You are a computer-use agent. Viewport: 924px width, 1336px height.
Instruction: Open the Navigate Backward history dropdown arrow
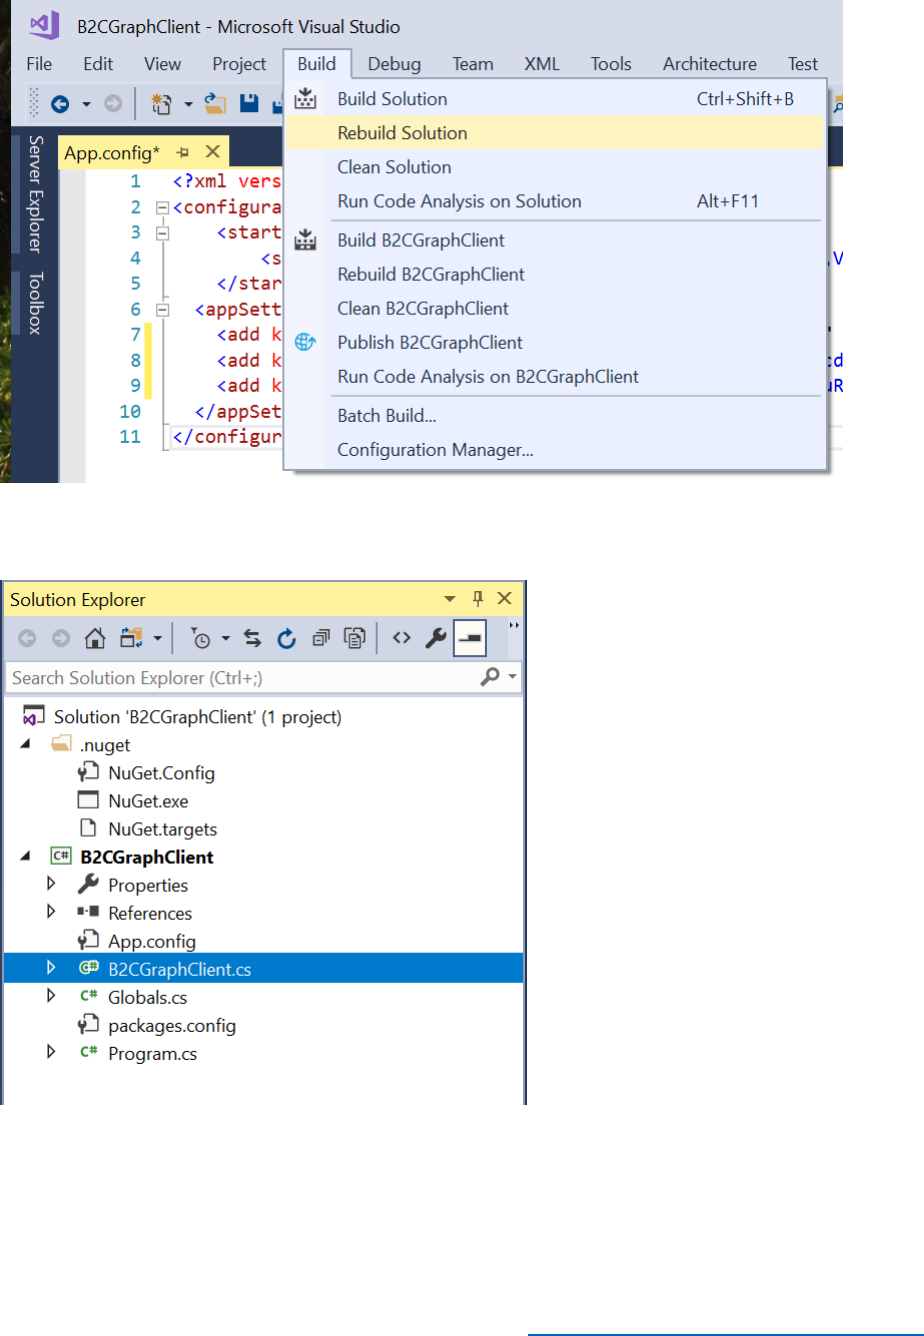point(86,104)
